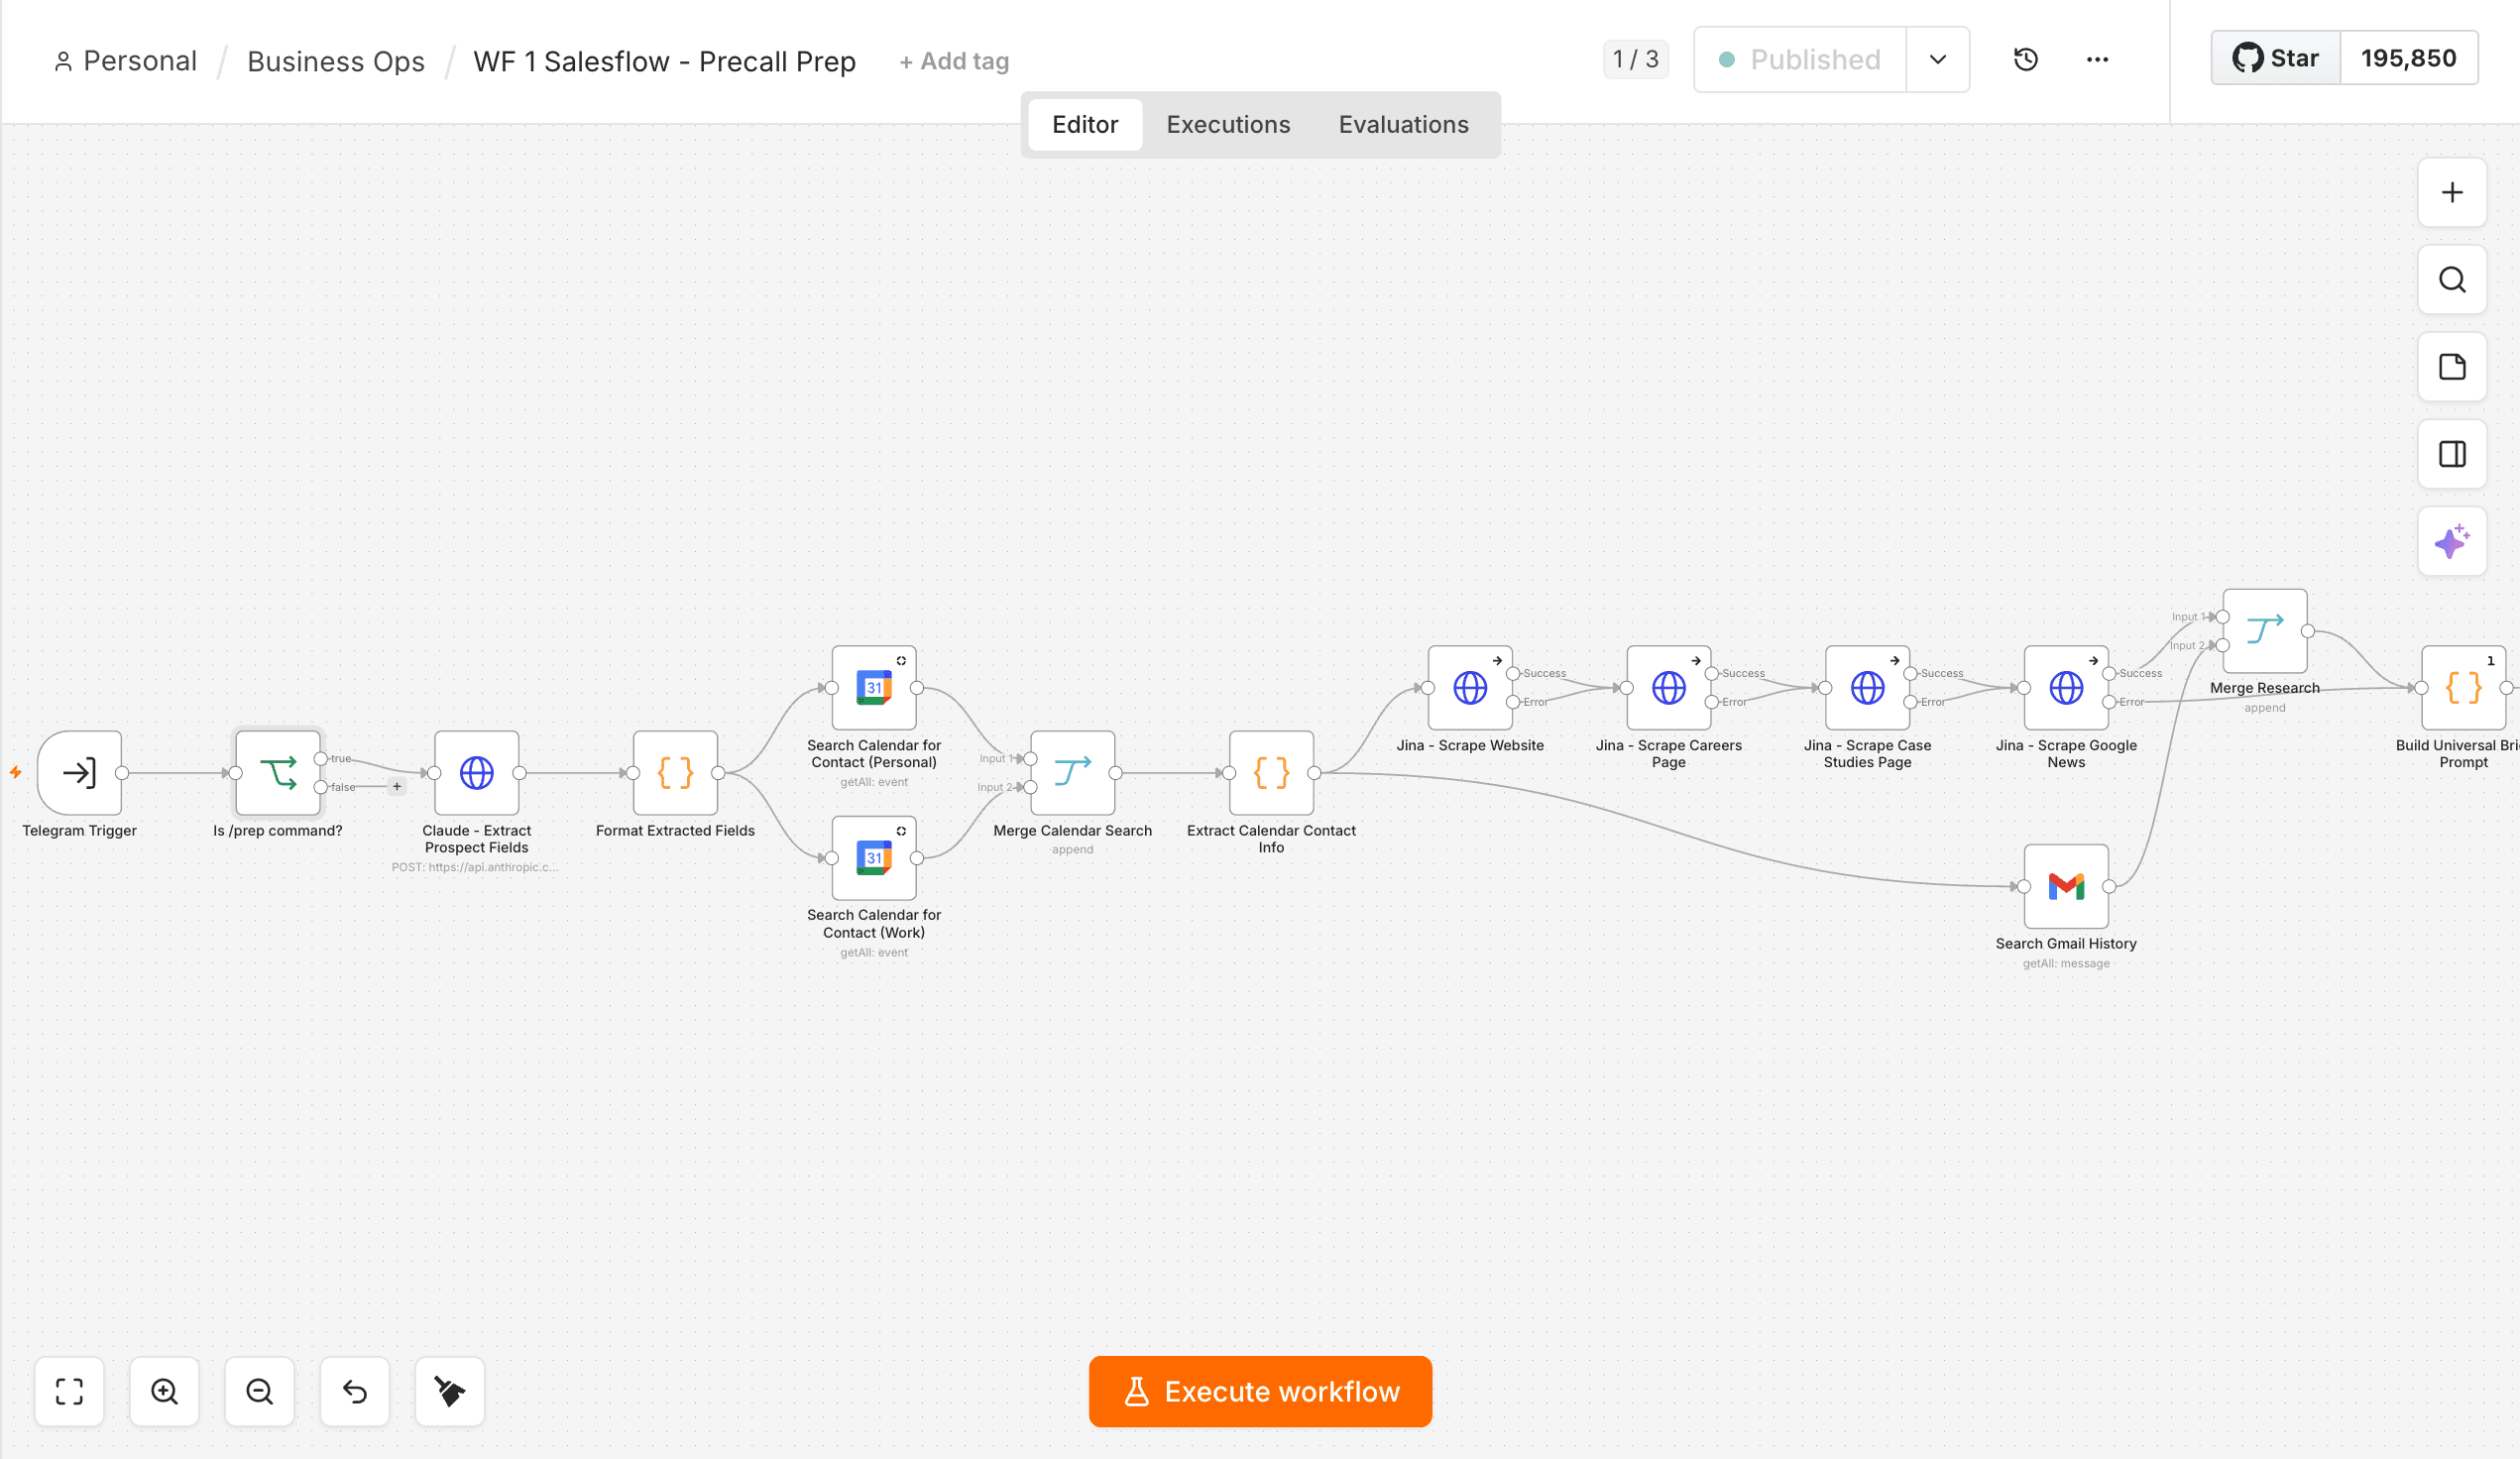Click the plus on the false output

[x=397, y=786]
